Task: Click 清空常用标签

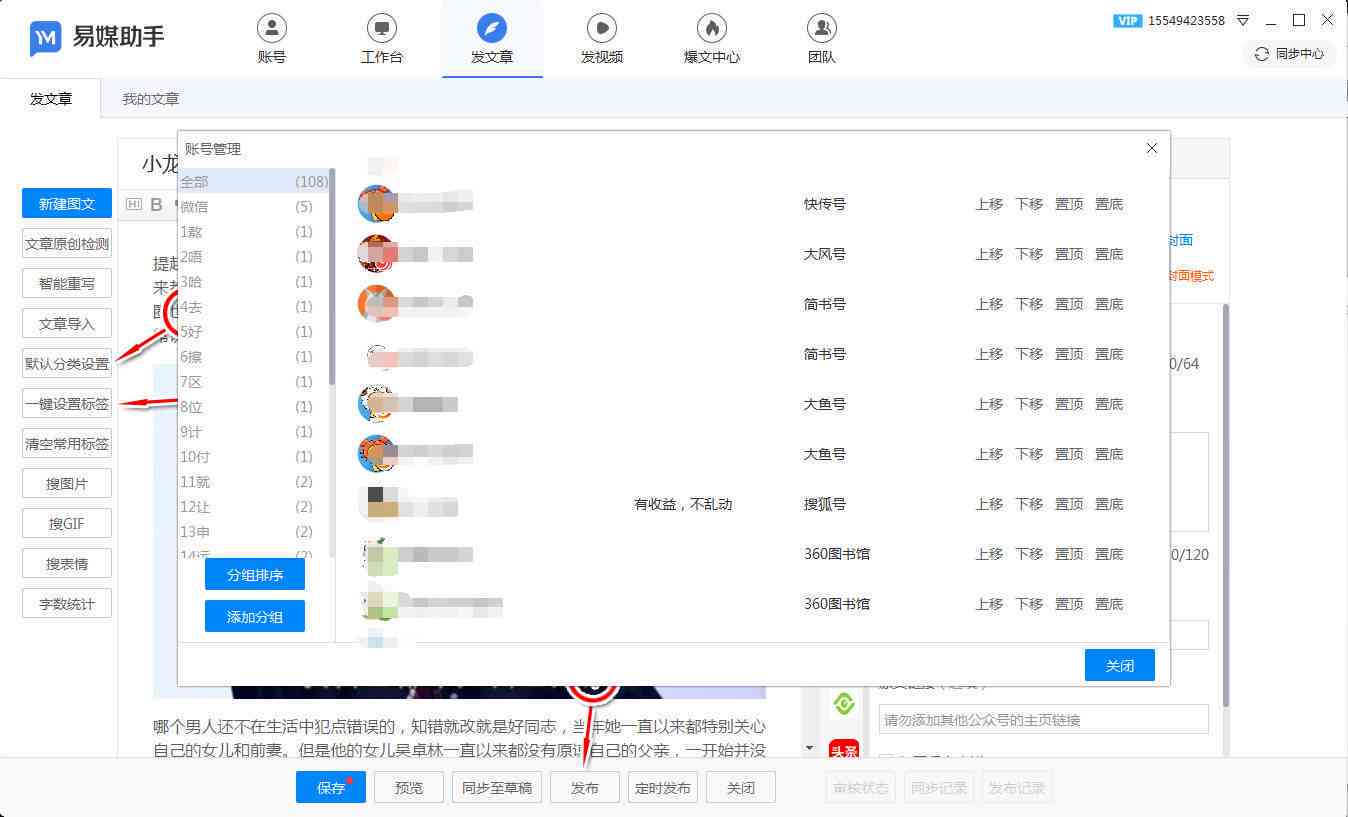Action: point(67,443)
